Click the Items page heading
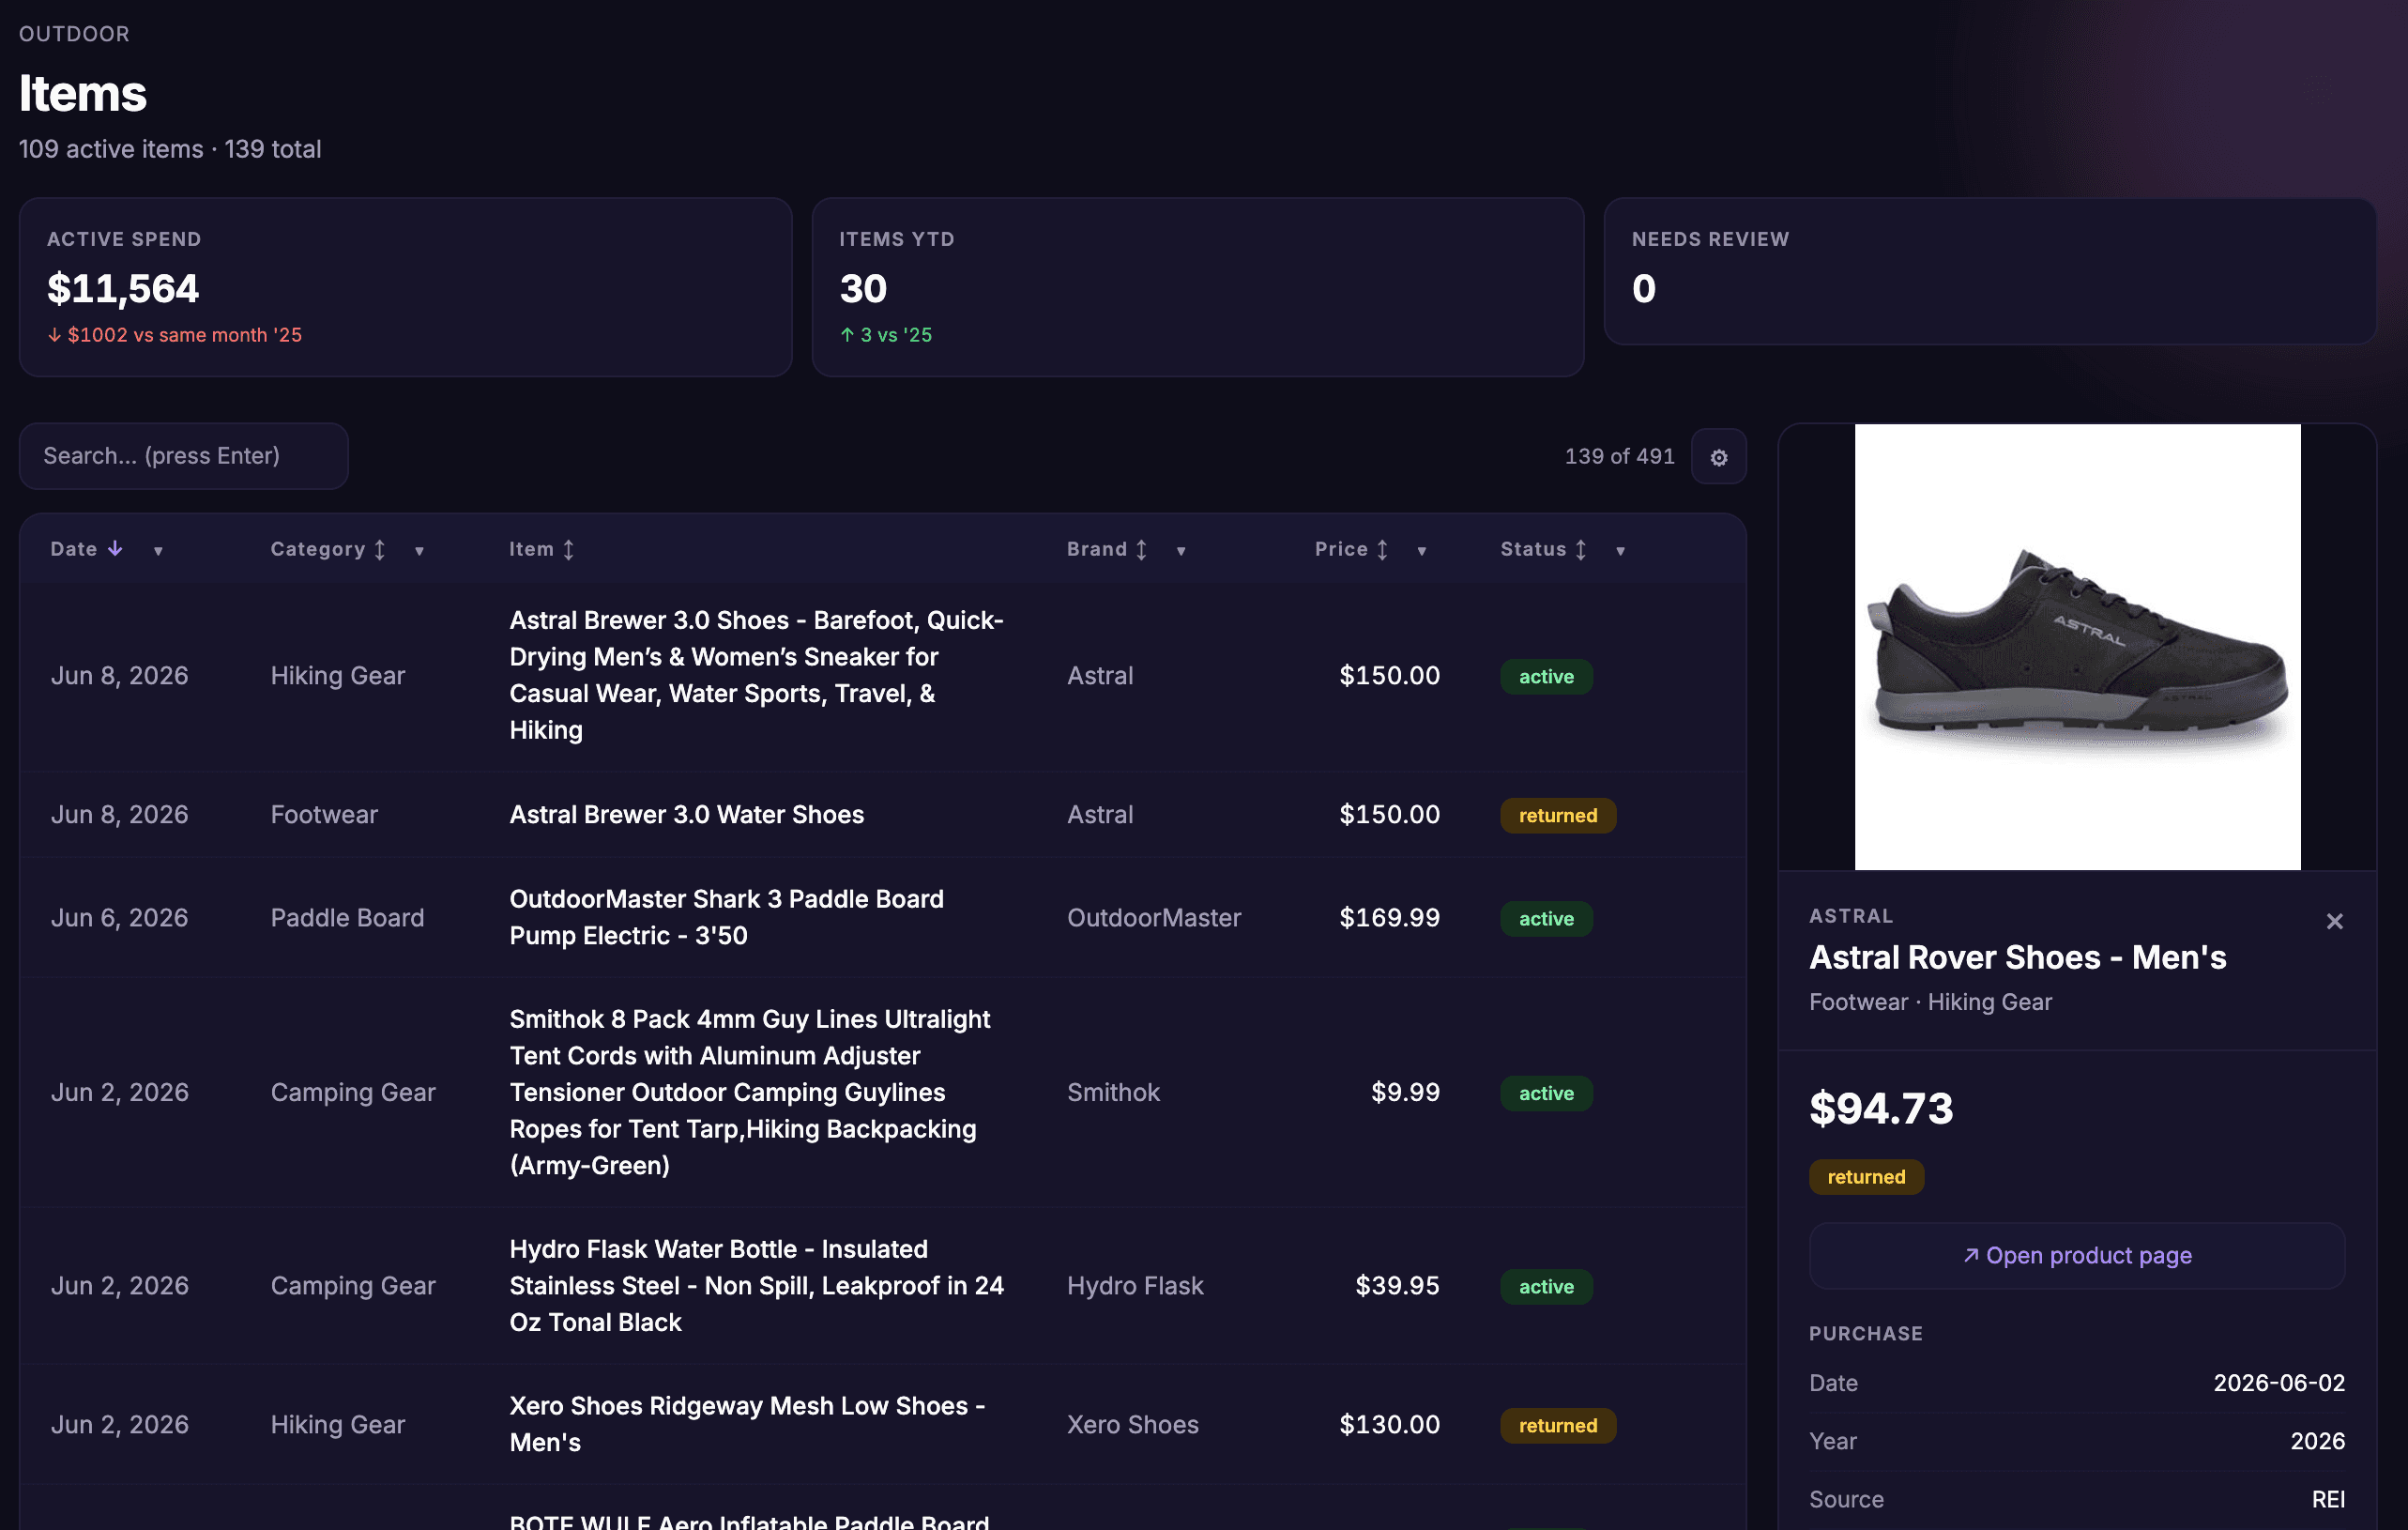Viewport: 2408px width, 1530px height. [83, 93]
